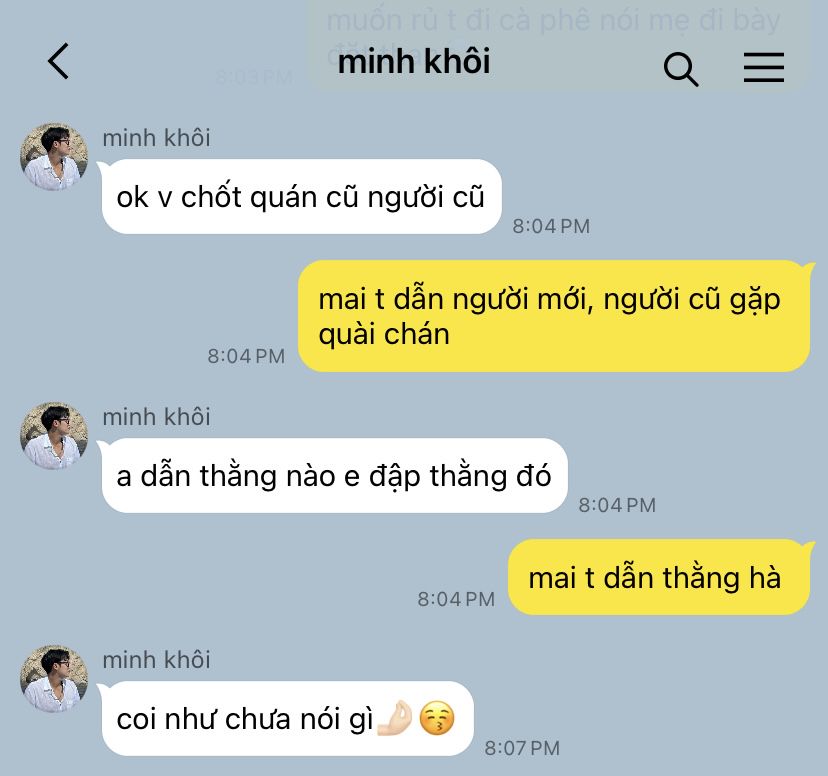Tap the kissing face emoji
828x776 pixels.
[x=437, y=718]
